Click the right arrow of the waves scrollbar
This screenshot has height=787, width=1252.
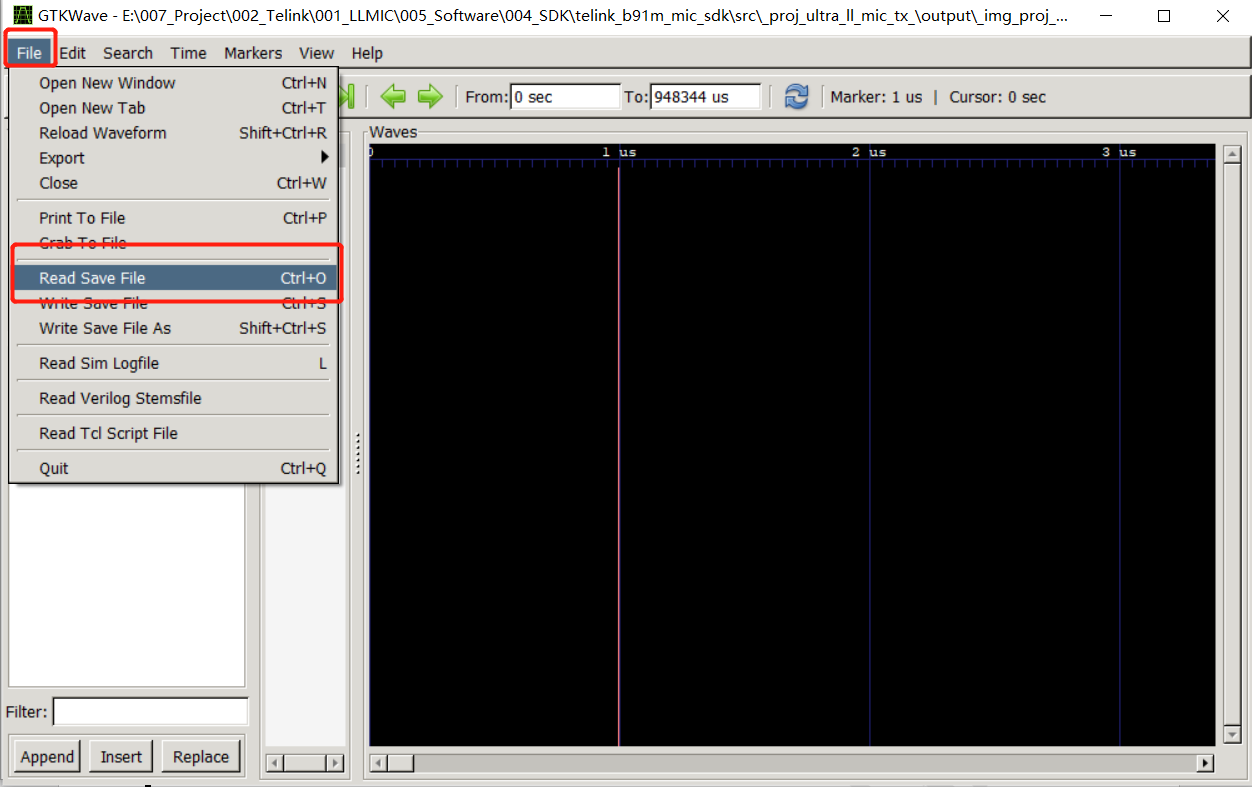1206,763
